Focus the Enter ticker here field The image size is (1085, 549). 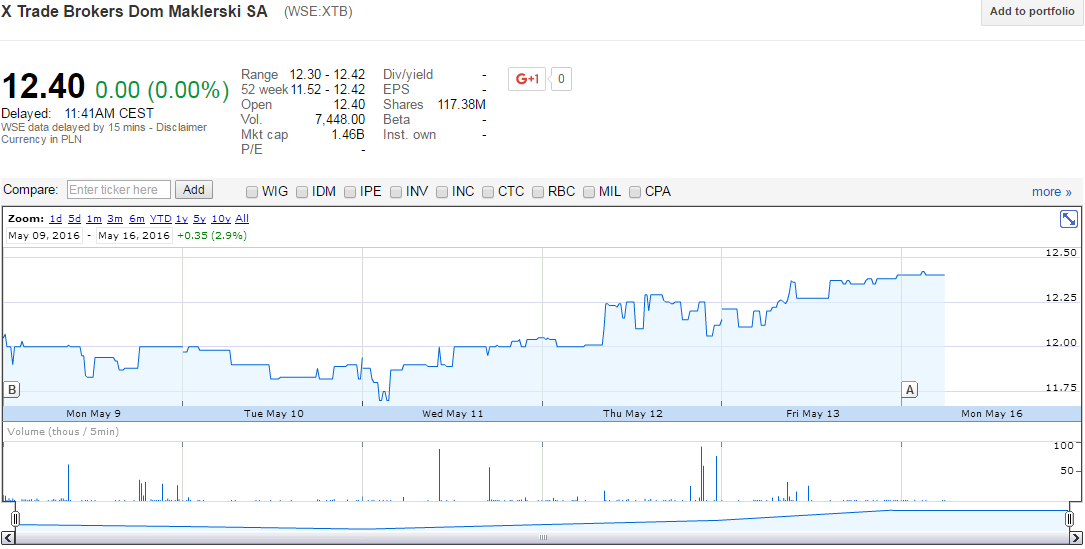click(119, 190)
